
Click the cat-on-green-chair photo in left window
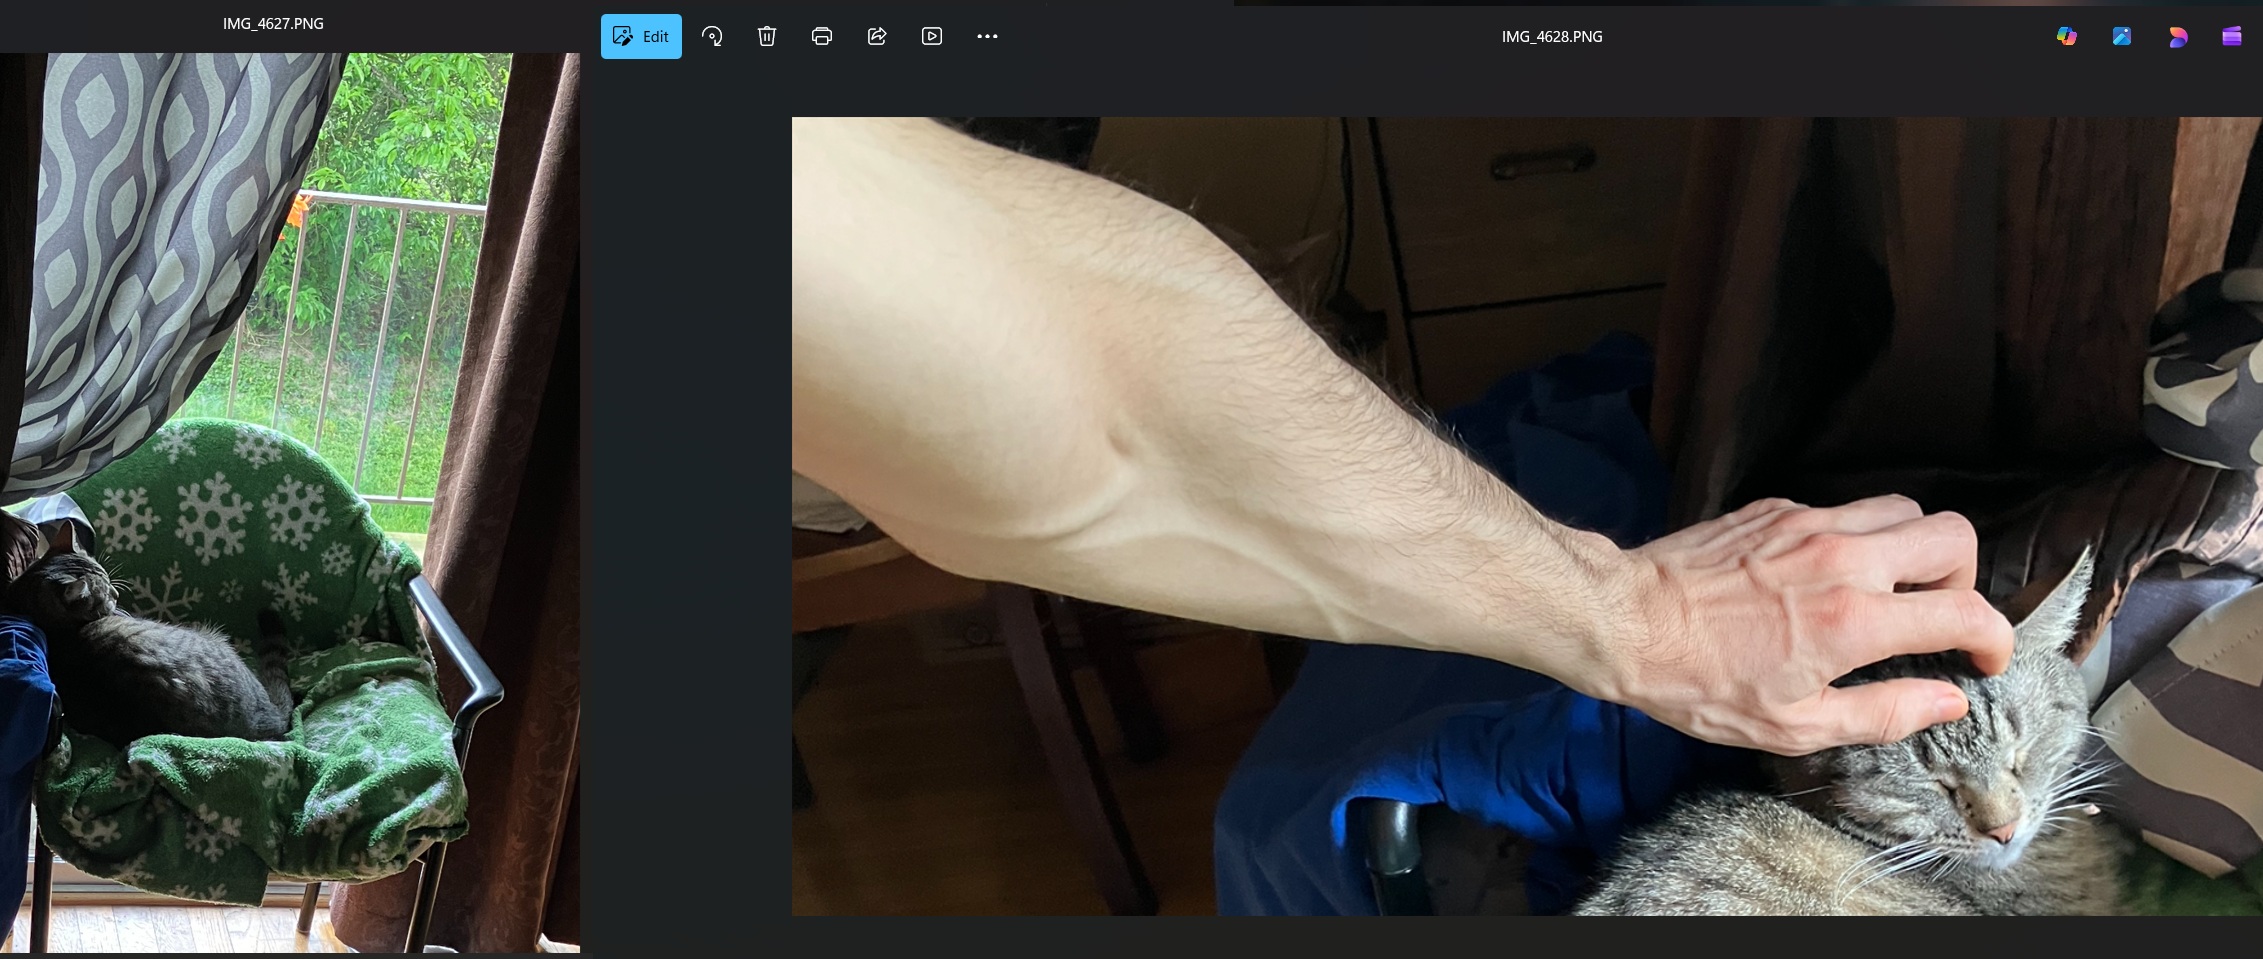[x=290, y=503]
